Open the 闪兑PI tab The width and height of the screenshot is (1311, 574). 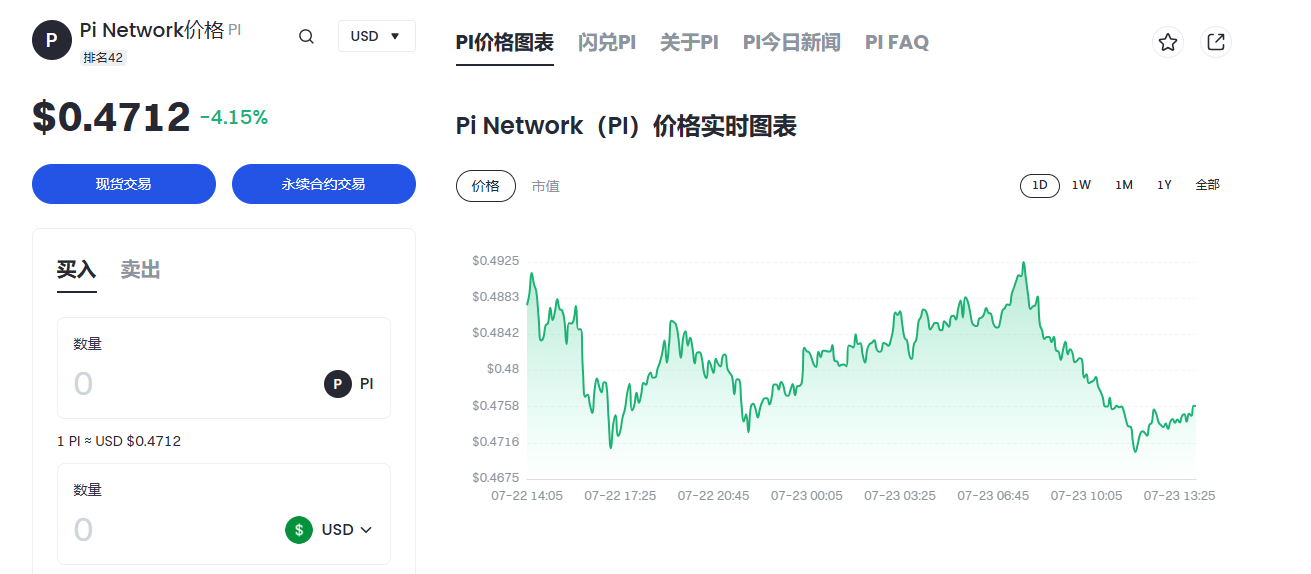coord(606,42)
